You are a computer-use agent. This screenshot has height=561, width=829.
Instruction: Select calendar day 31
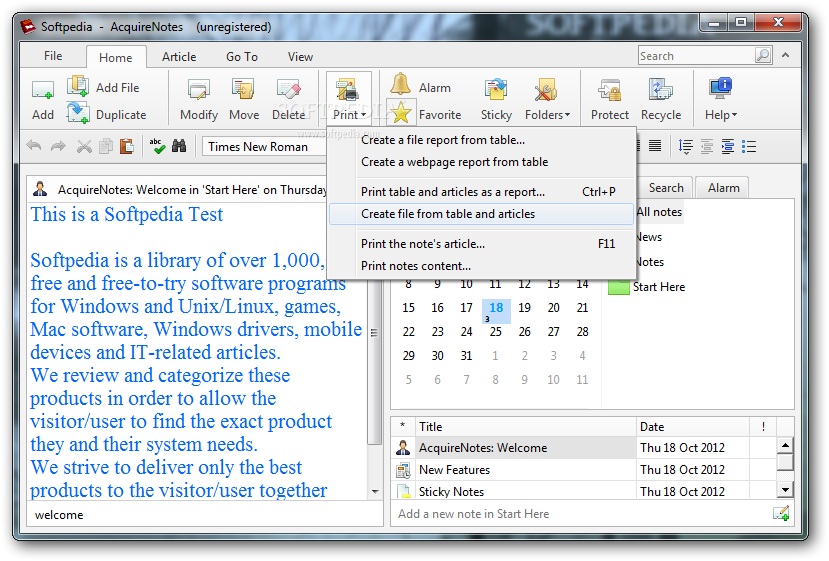point(466,355)
